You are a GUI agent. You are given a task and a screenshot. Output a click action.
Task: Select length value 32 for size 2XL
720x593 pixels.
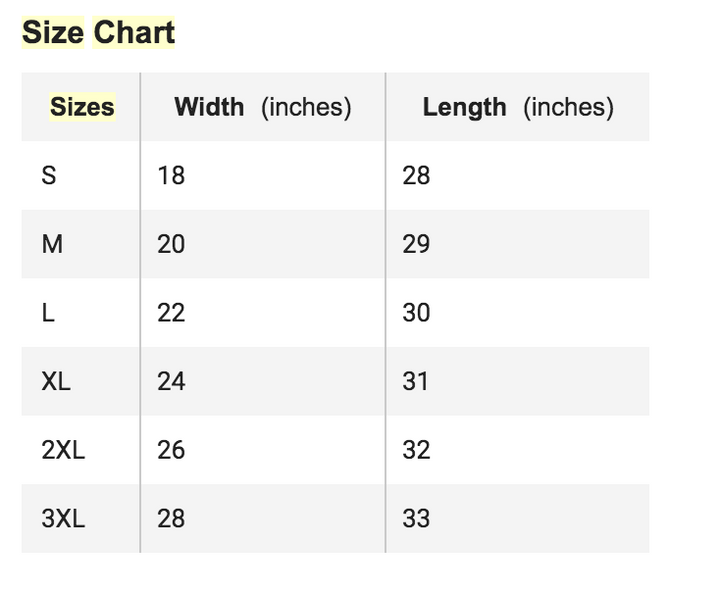(416, 450)
